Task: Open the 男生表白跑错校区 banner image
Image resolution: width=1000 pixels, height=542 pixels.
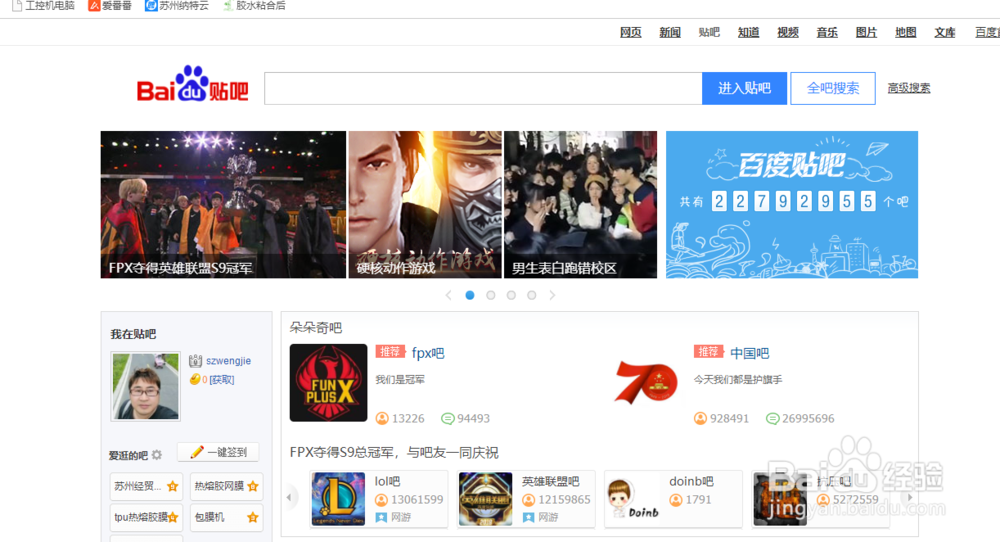Action: [x=580, y=205]
